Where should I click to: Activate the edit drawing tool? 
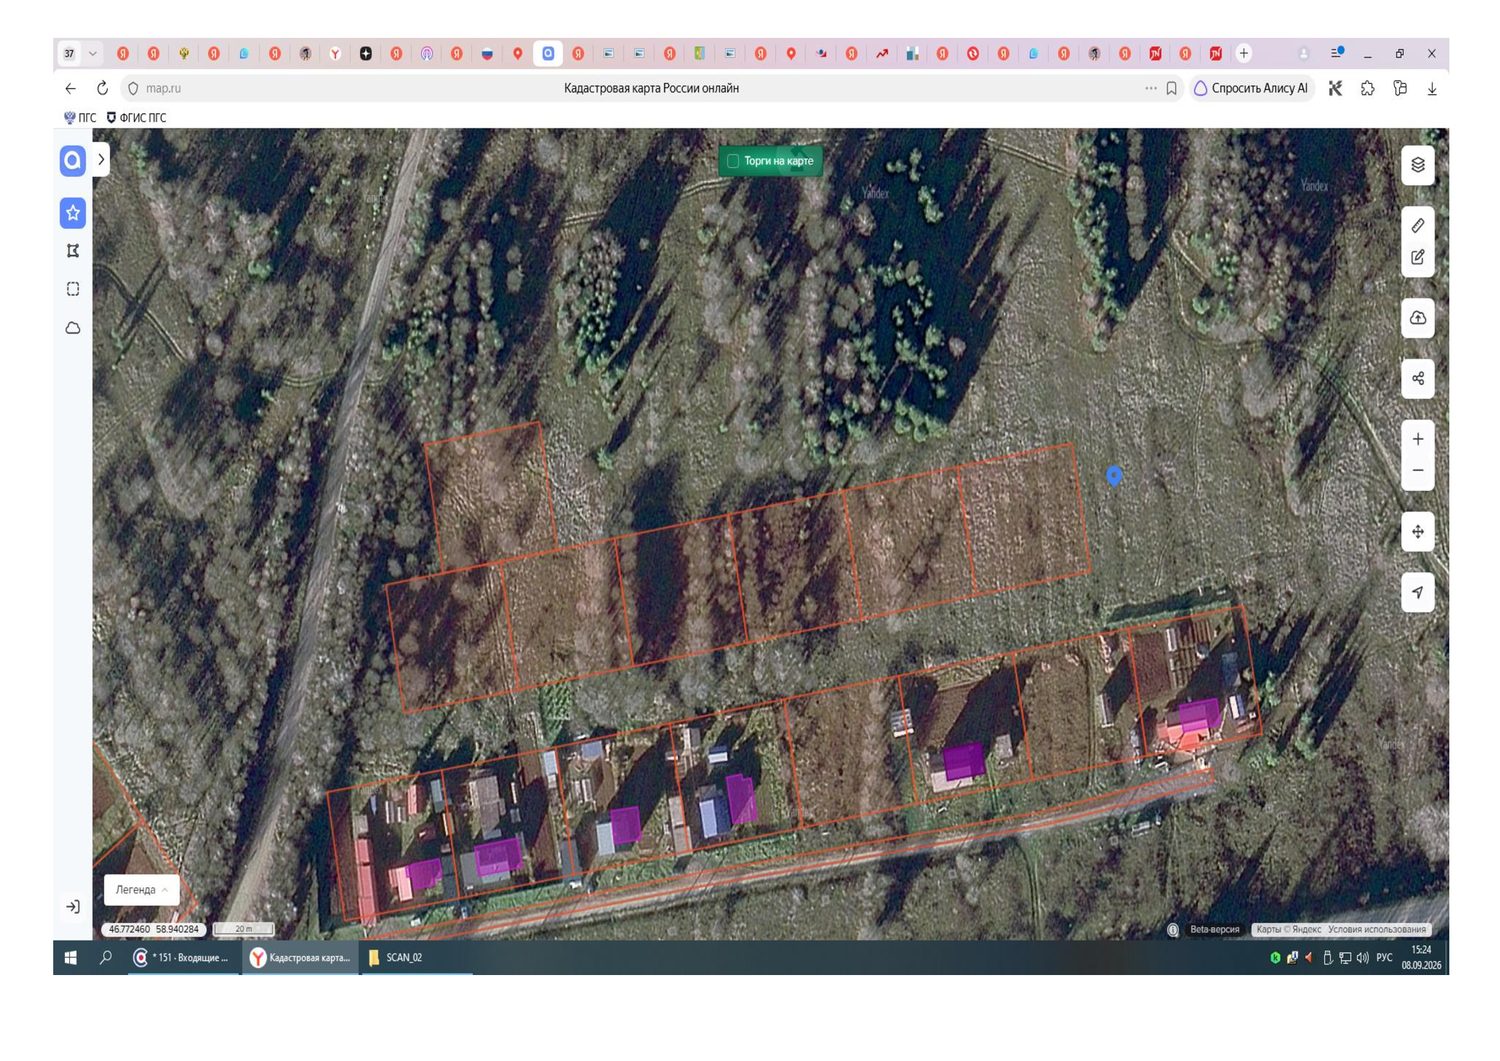[1417, 257]
